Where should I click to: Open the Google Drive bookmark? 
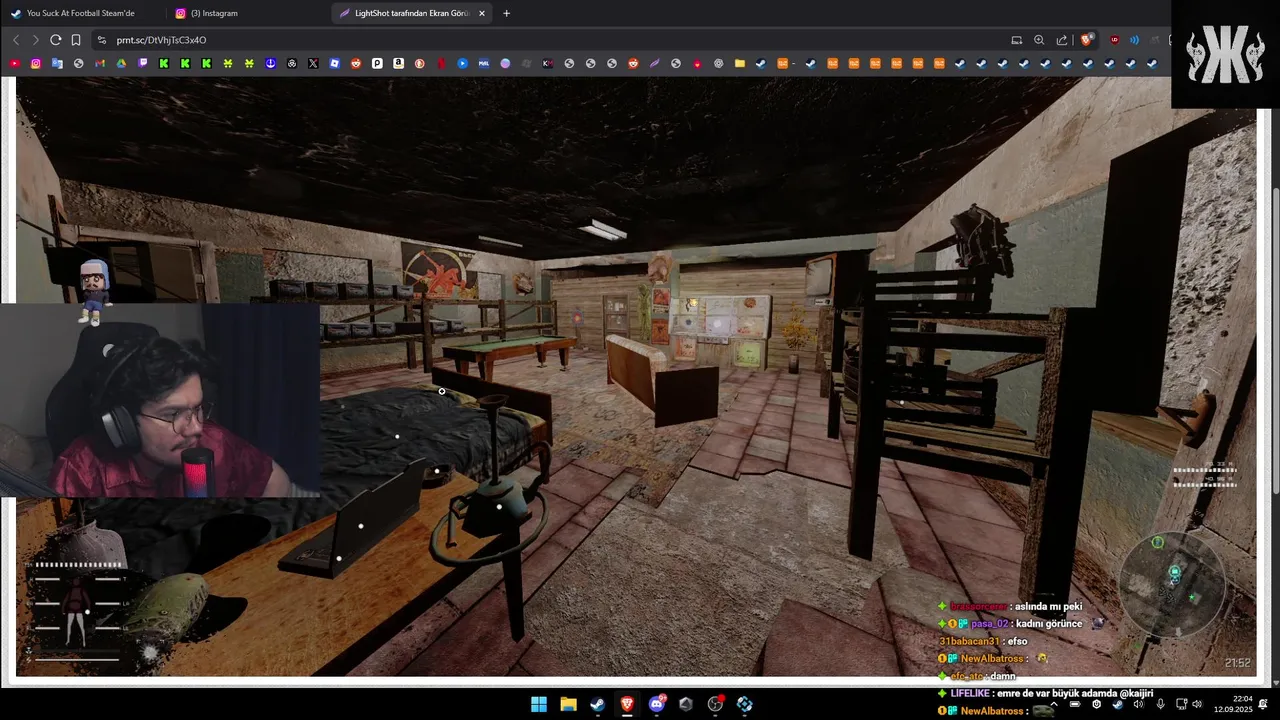121,63
